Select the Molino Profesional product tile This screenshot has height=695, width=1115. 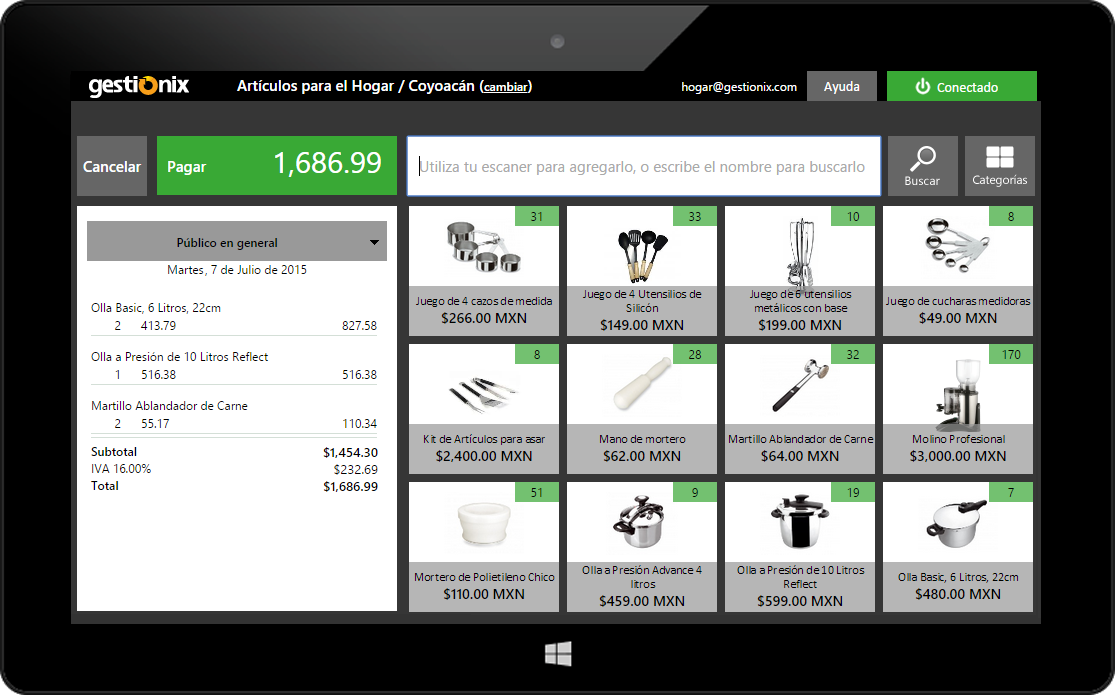[958, 408]
